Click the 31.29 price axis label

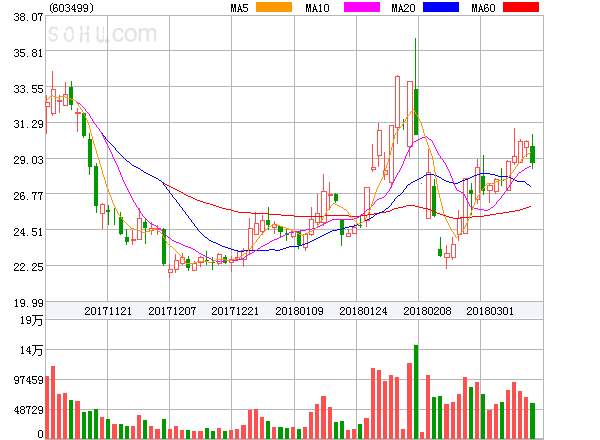point(28,124)
